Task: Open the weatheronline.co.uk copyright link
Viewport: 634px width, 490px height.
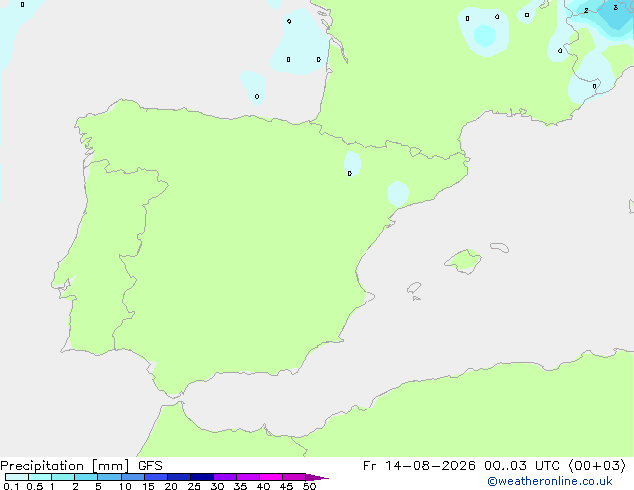Action: (x=550, y=481)
